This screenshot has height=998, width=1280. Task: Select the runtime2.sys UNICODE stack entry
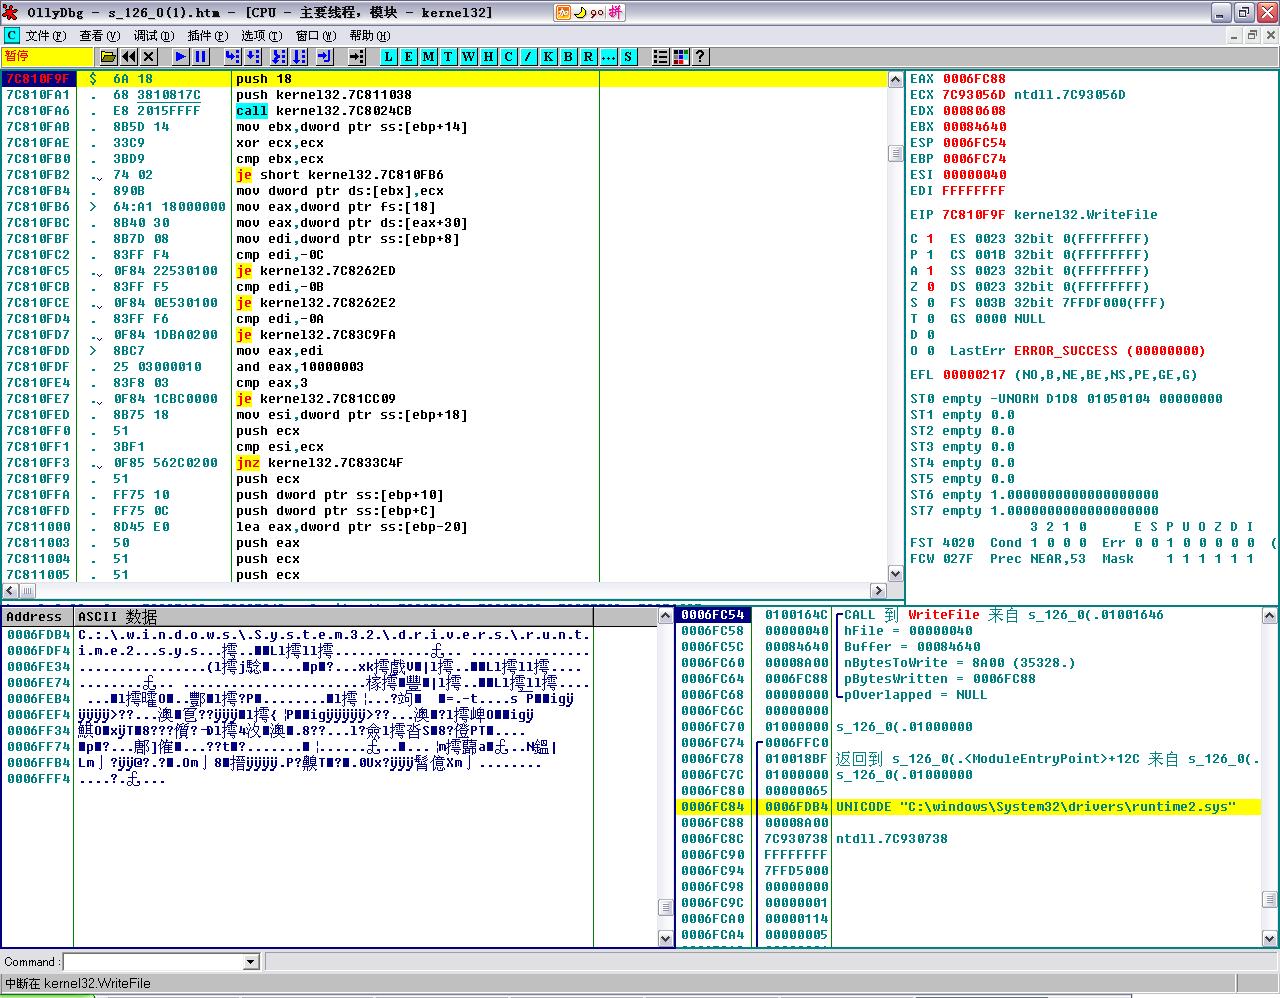[x=1035, y=807]
